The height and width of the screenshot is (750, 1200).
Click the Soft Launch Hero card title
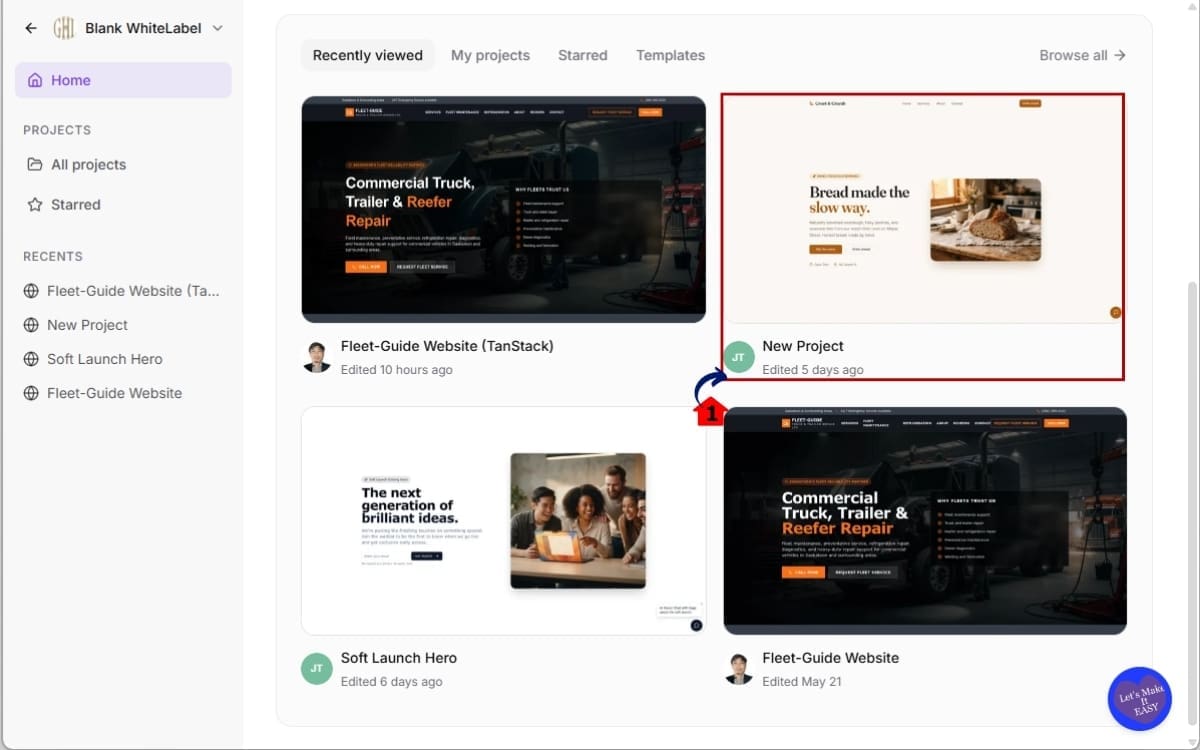(399, 658)
